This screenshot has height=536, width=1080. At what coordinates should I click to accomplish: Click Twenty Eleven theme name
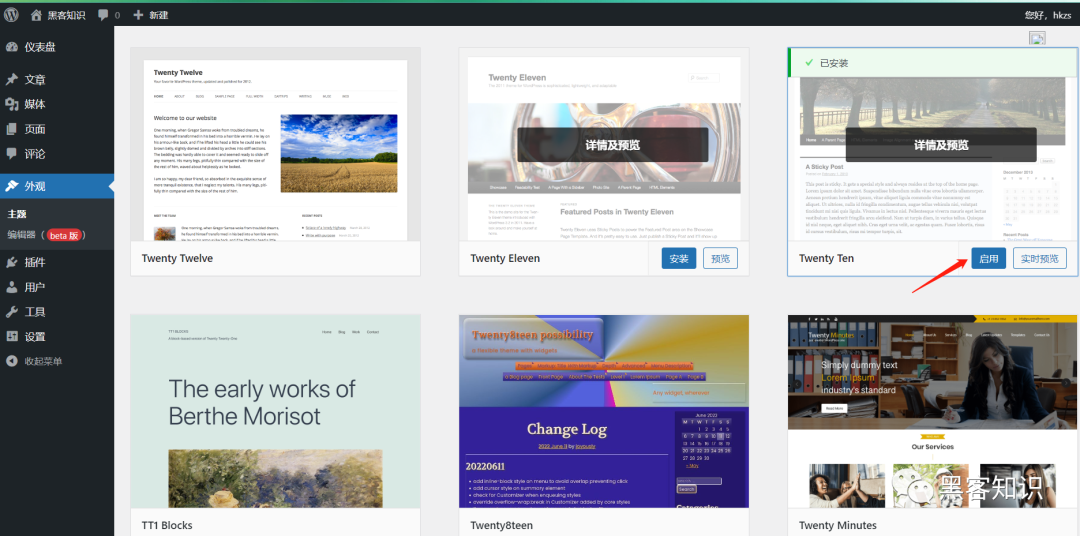[505, 258]
